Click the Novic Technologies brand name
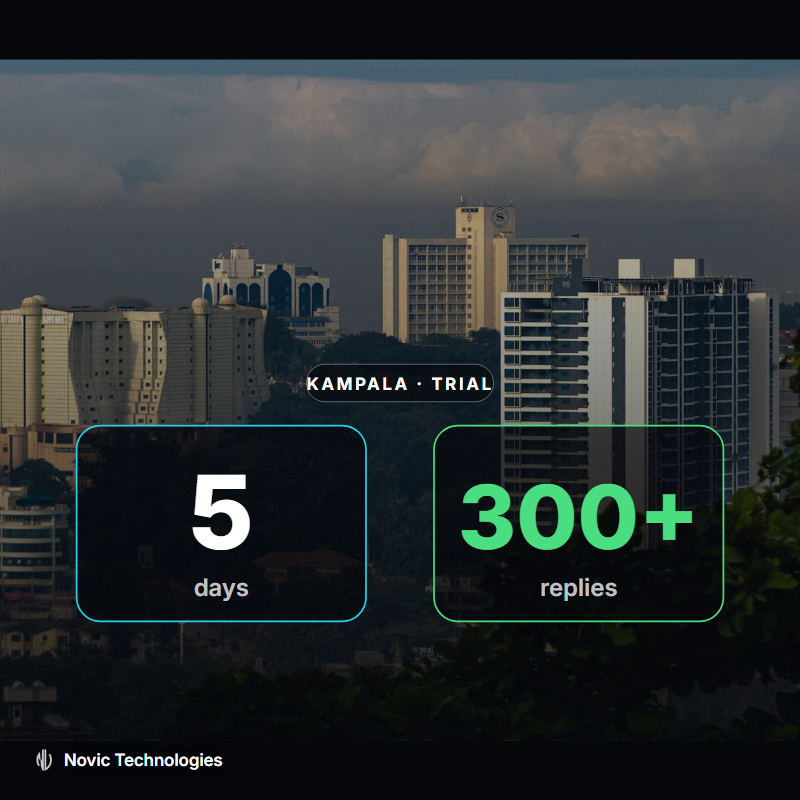 point(143,760)
